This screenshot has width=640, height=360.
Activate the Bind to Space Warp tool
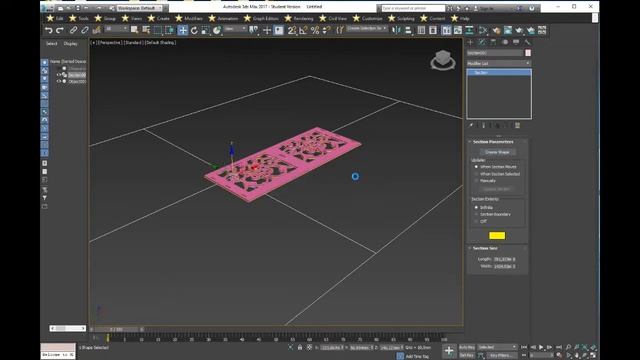click(96, 30)
